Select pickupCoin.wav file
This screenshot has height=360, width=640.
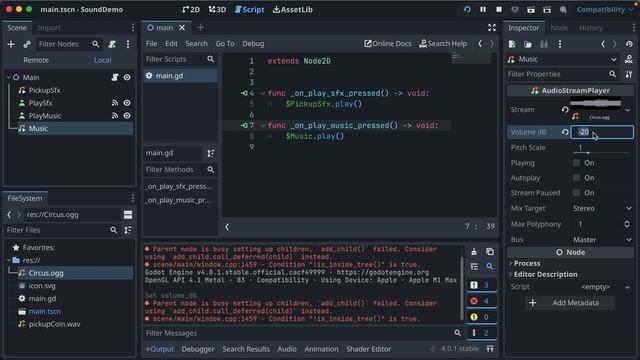[x=54, y=324]
